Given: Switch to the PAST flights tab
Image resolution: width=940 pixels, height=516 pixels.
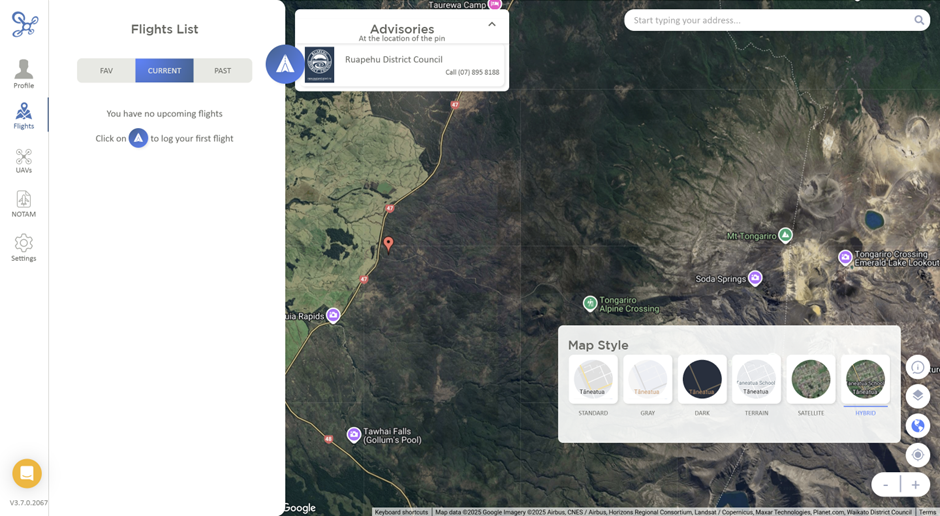Looking at the screenshot, I should tap(222, 71).
